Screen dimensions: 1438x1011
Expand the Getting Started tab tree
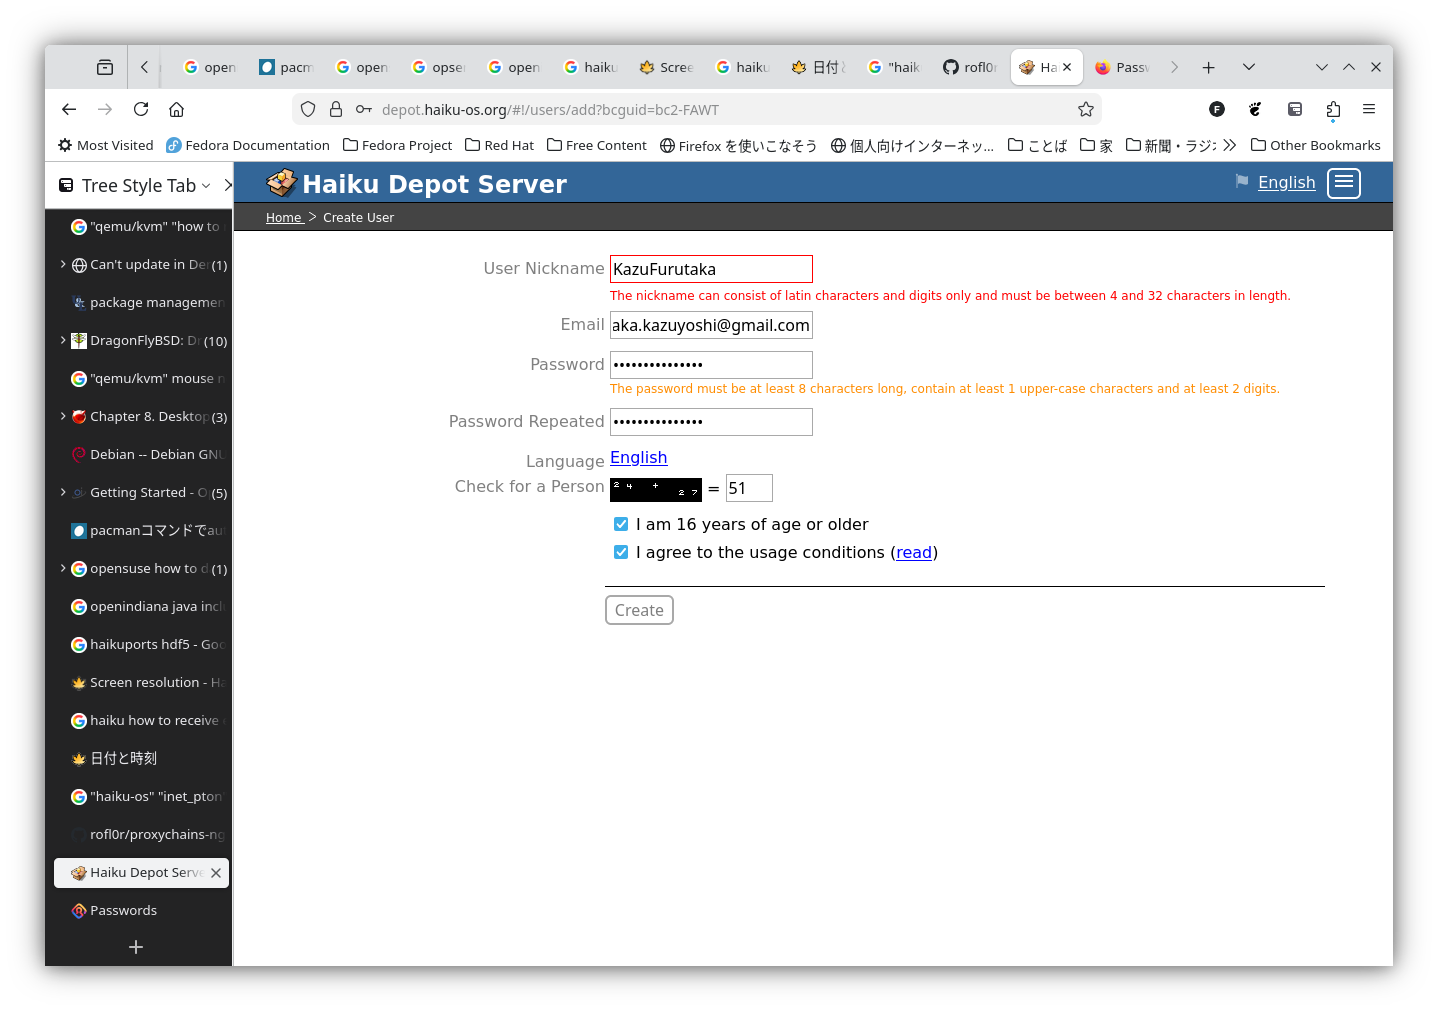coord(63,492)
